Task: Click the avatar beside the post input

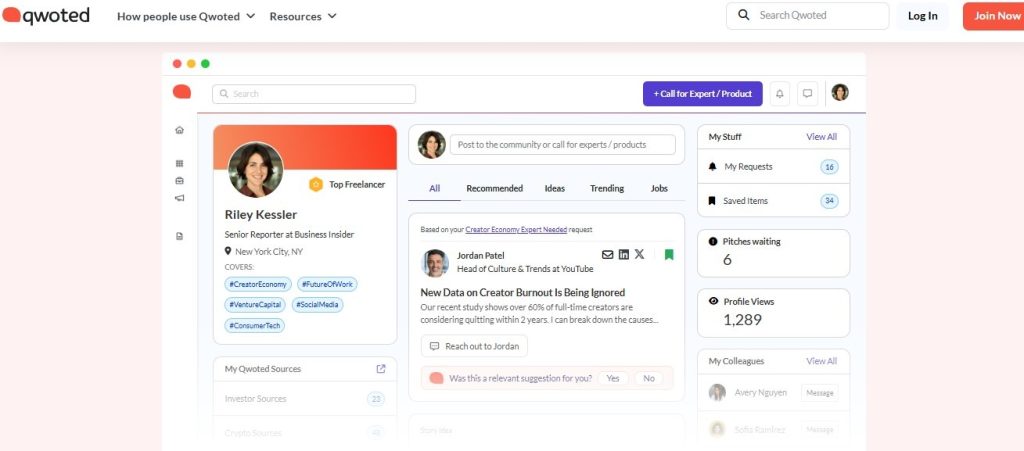Action: point(432,145)
